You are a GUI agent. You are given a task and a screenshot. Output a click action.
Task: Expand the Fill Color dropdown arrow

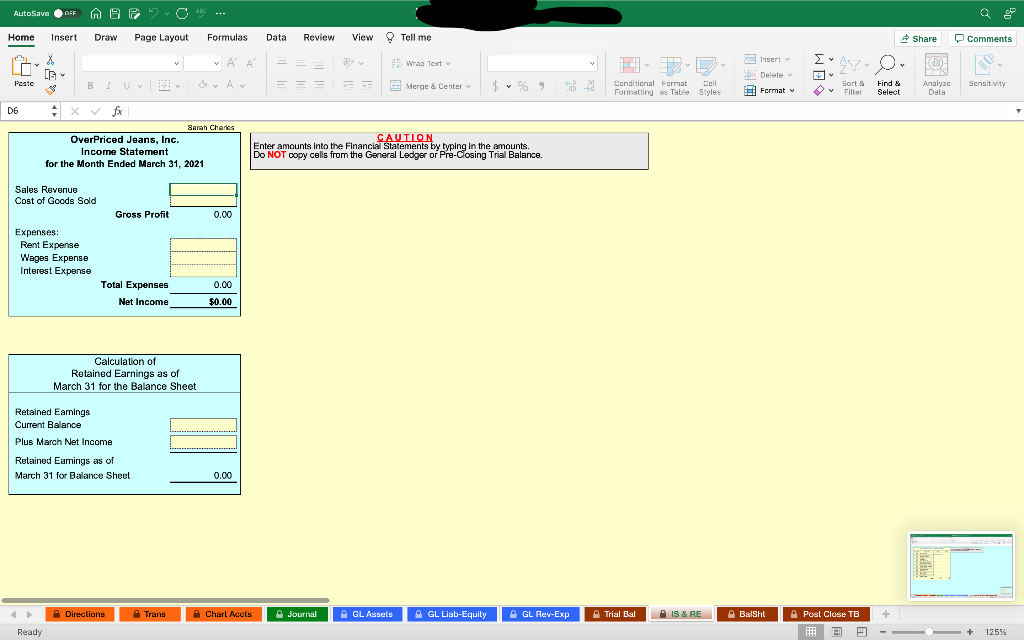click(x=216, y=86)
